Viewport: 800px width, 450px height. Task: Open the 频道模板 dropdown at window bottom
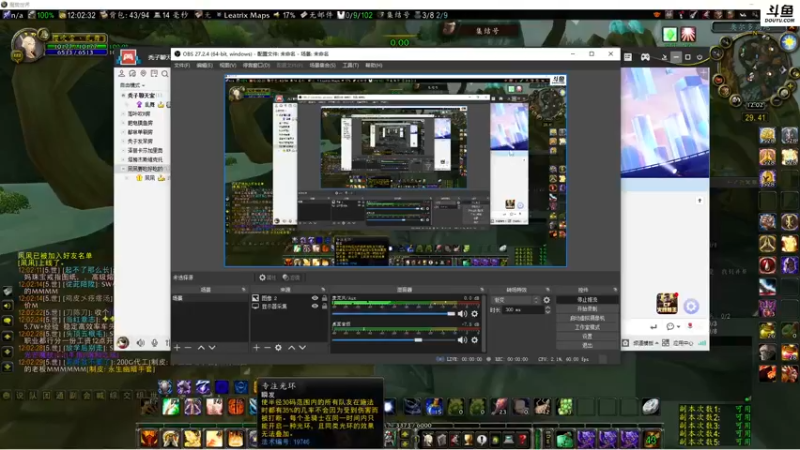pos(645,343)
